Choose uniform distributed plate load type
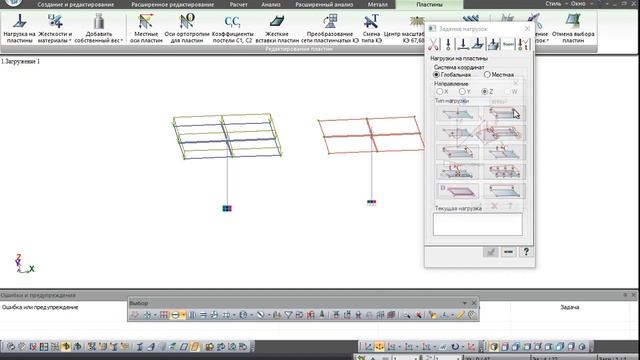640x360 pixels. pos(504,113)
